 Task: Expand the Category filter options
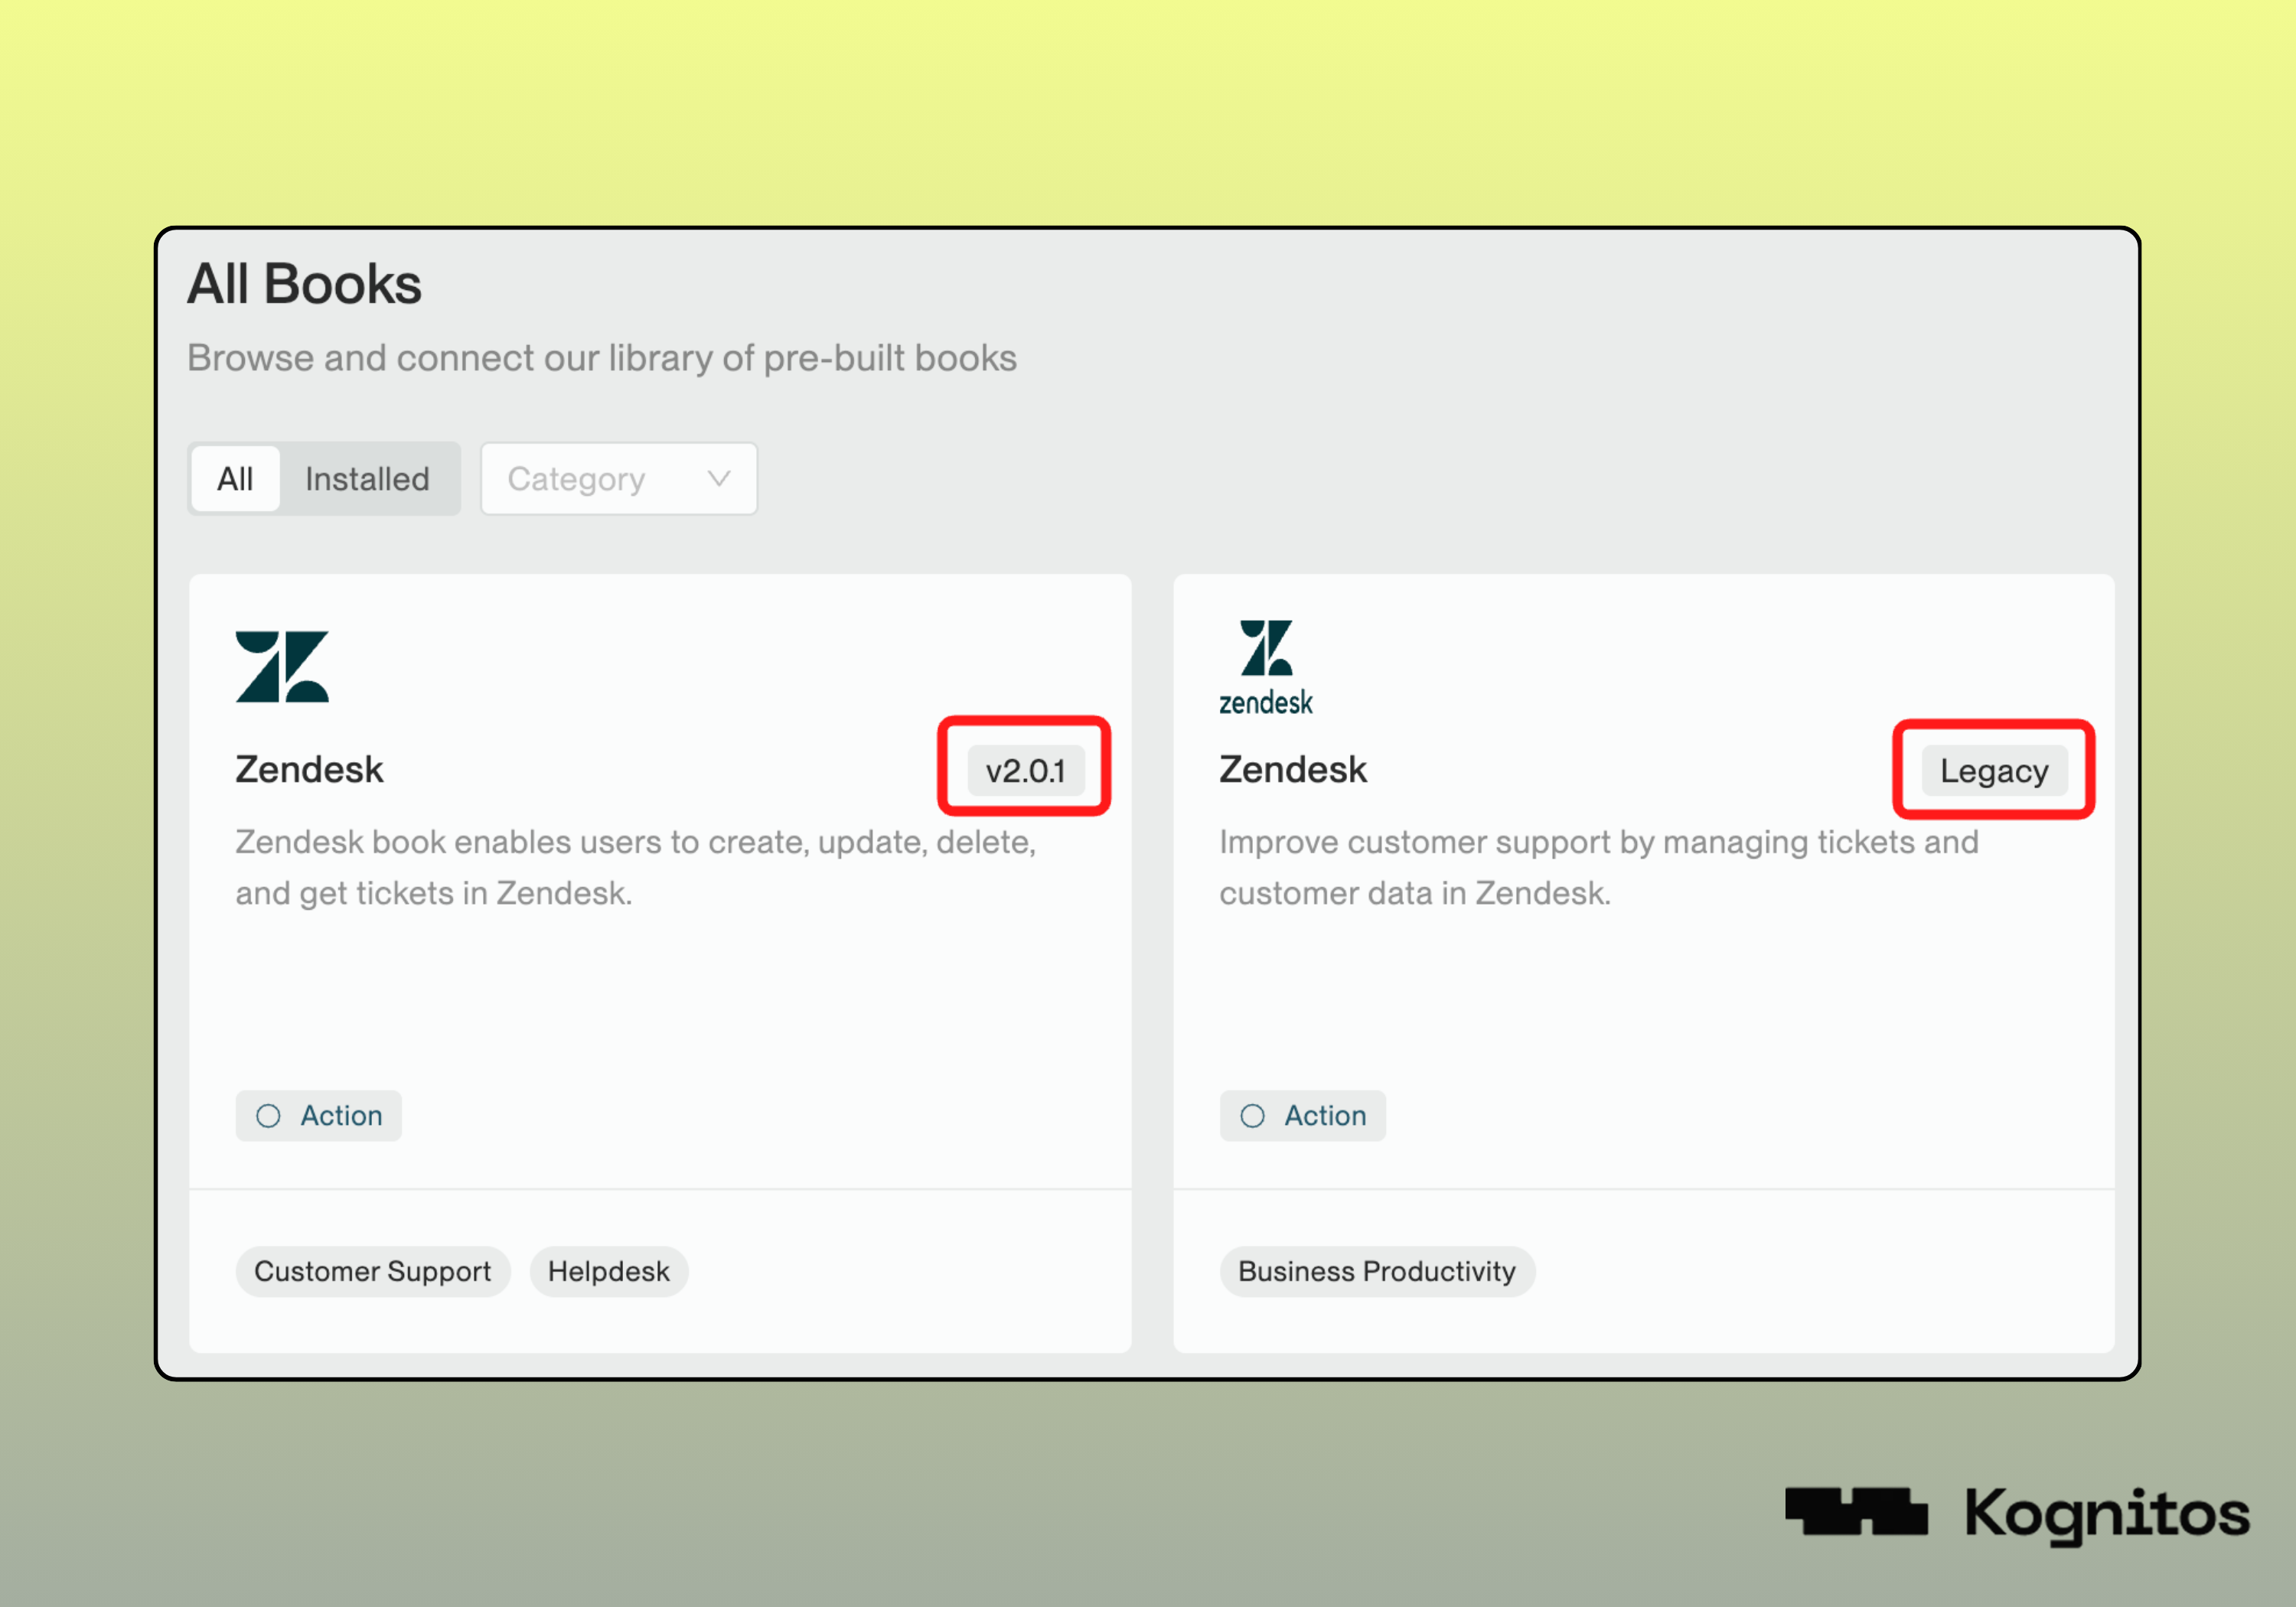(618, 478)
